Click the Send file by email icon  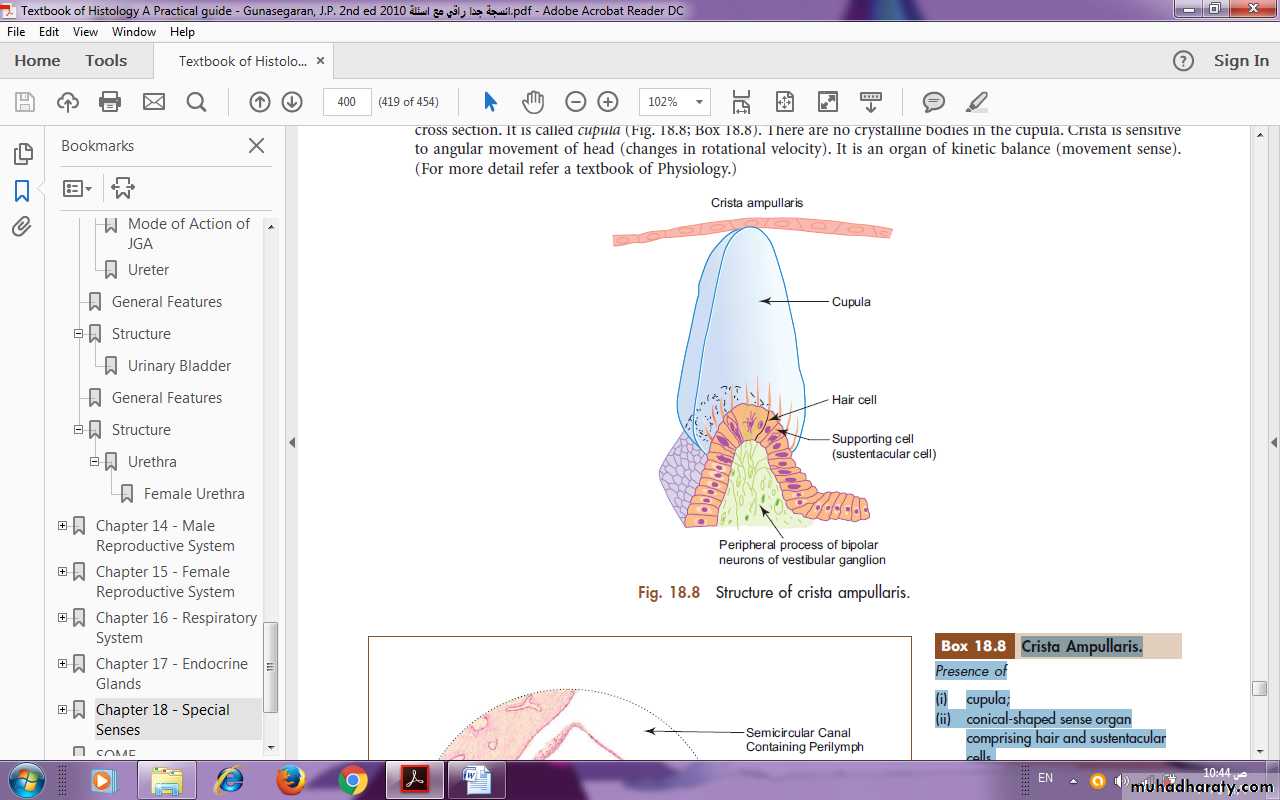click(153, 102)
